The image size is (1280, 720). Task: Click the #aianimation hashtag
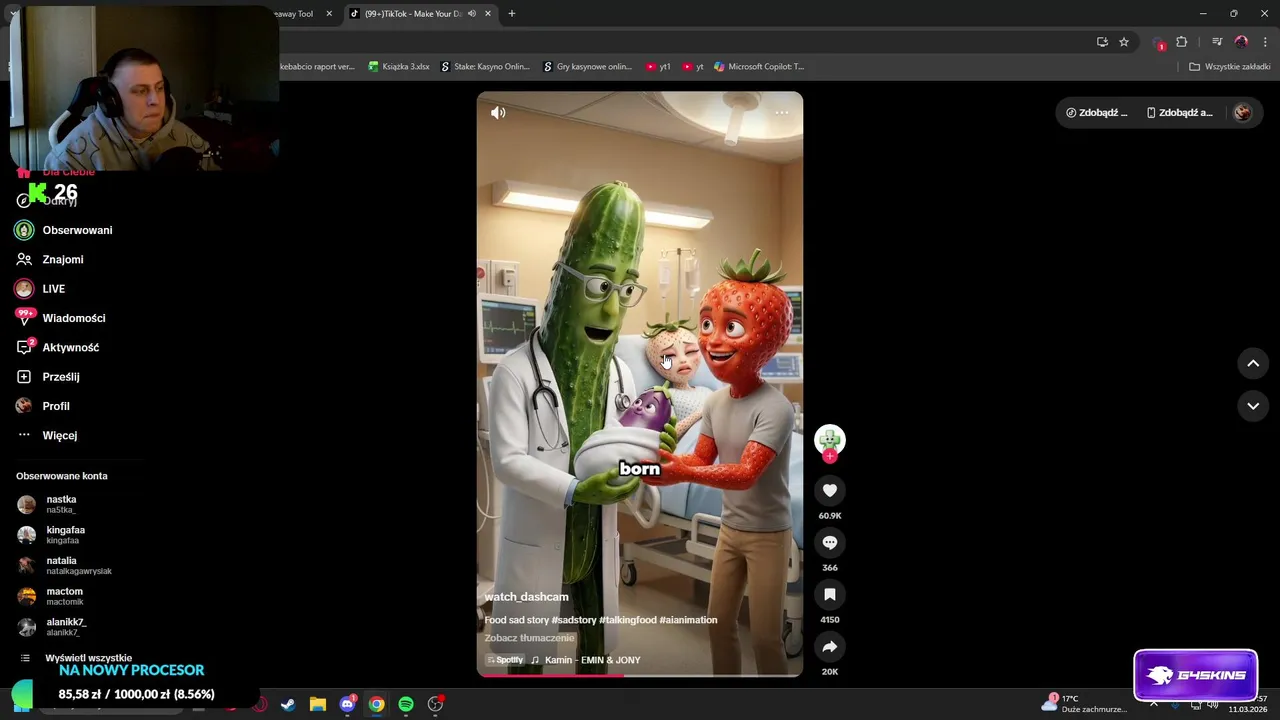688,620
